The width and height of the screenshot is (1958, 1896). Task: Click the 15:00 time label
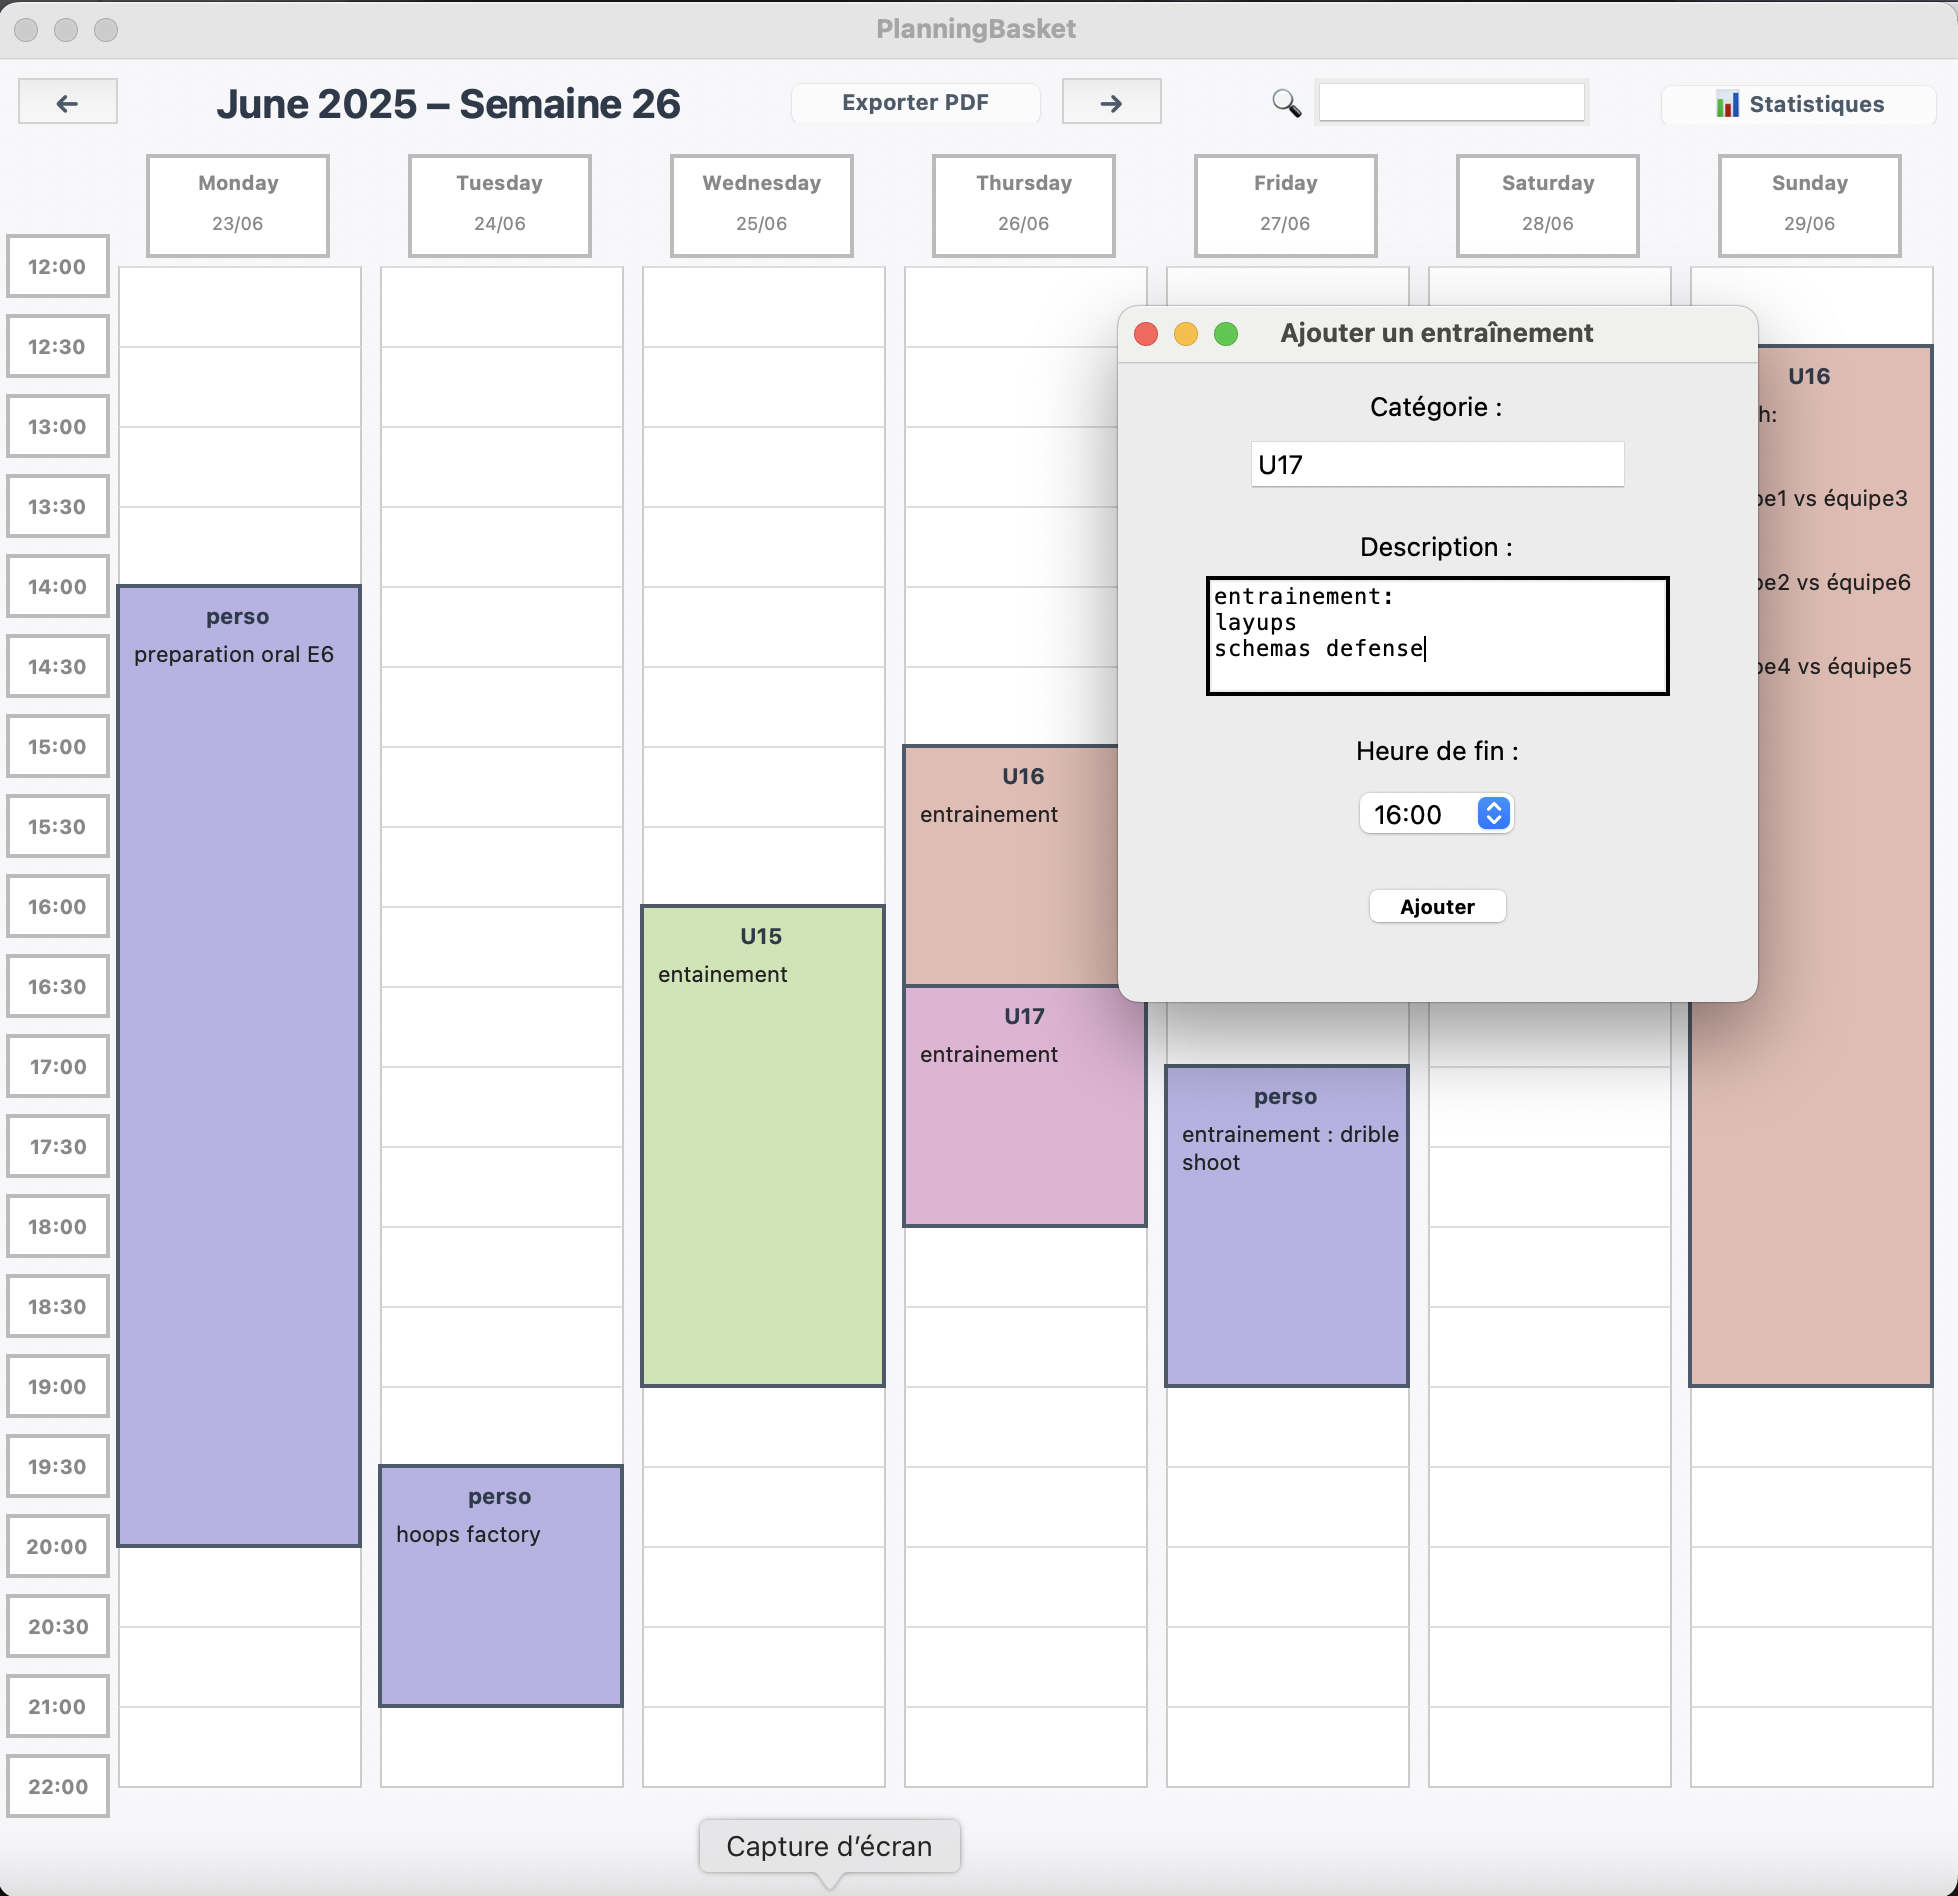(x=58, y=746)
